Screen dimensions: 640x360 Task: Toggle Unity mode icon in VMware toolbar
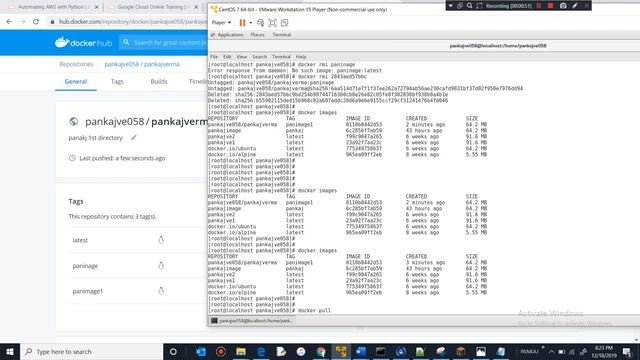click(284, 23)
